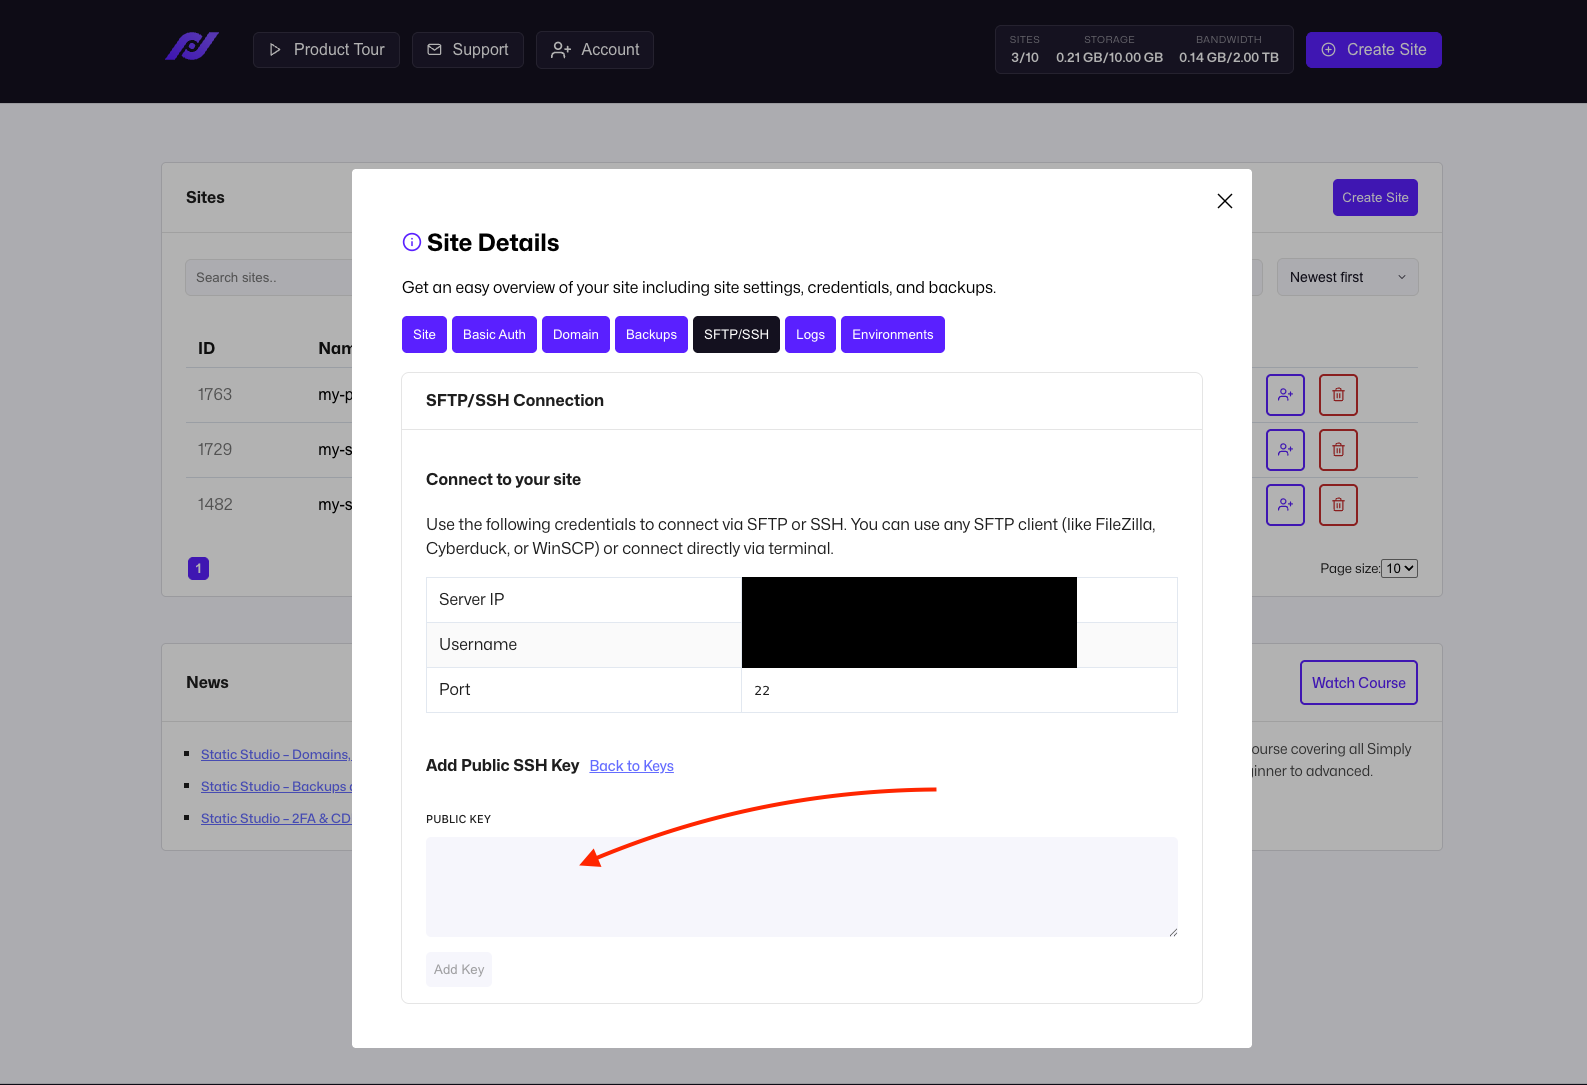Close the Site Details dialog
The height and width of the screenshot is (1085, 1587).
click(x=1225, y=201)
